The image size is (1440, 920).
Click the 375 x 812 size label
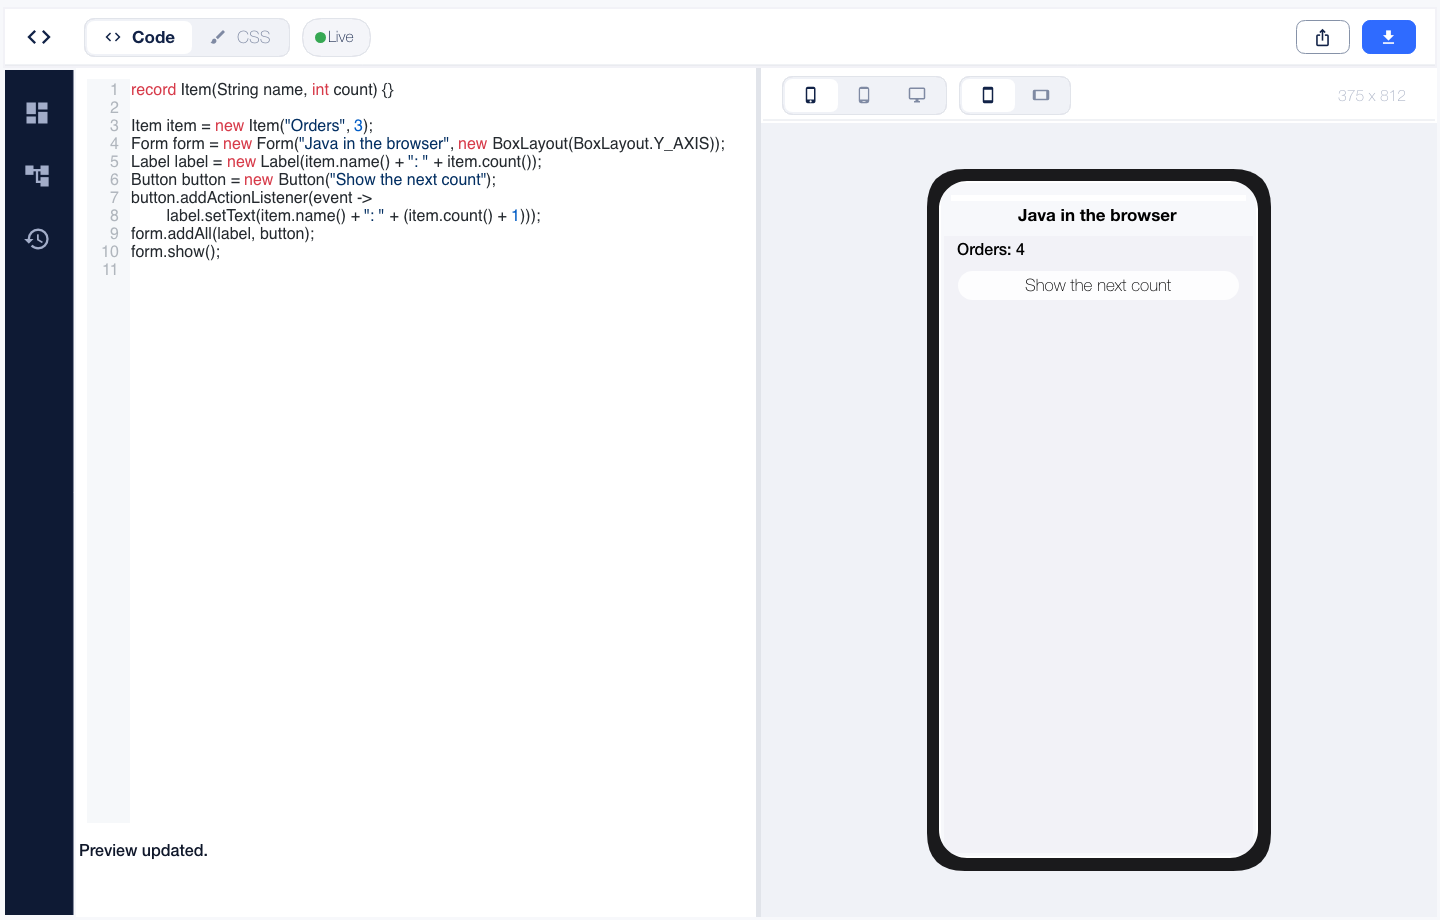click(x=1371, y=96)
